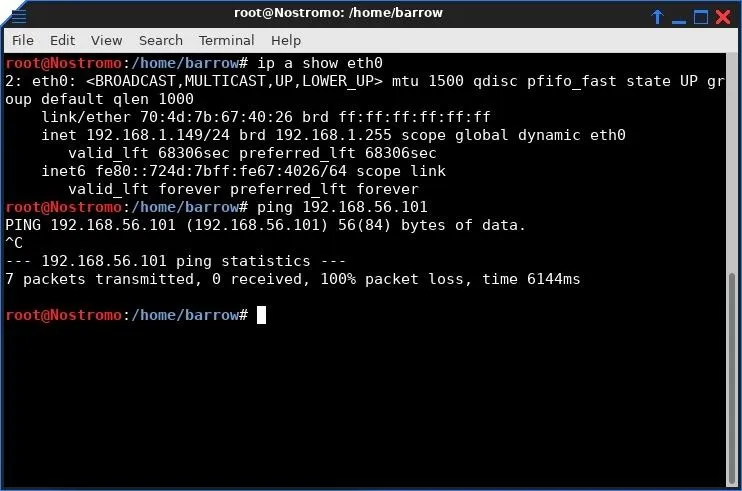Open the View menu
Screen dimensions: 742x491
[106, 41]
